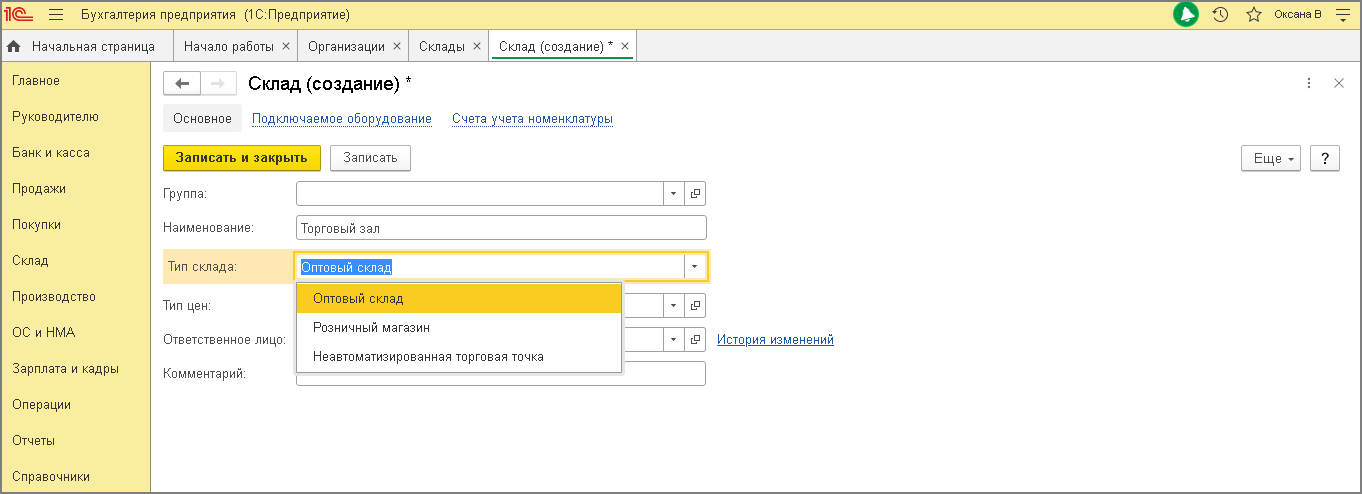Open the История изменений link
1362x494 pixels.
point(775,340)
